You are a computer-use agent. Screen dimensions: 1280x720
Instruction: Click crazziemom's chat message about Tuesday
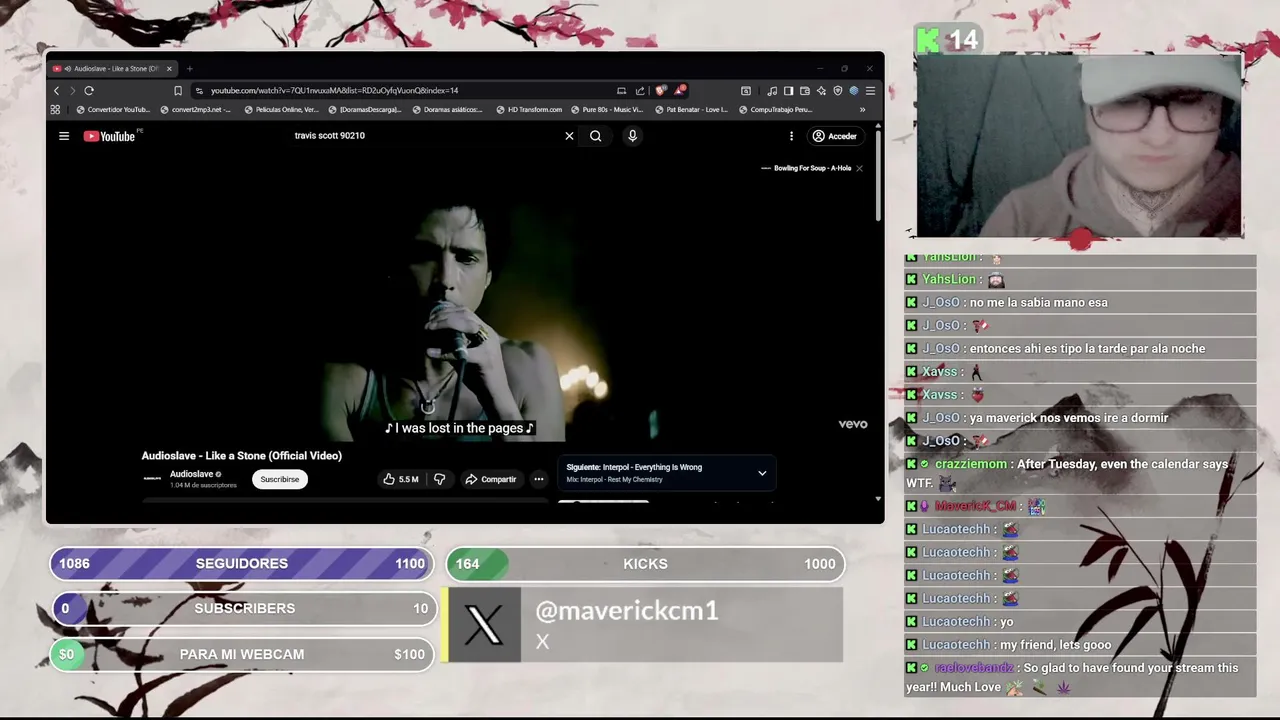[x=1080, y=474]
